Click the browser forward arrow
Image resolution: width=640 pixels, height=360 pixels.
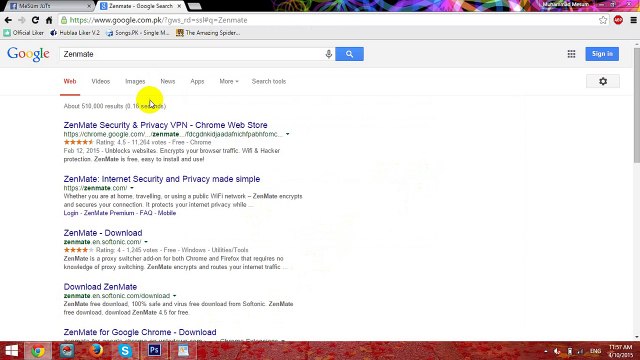tap(22, 20)
